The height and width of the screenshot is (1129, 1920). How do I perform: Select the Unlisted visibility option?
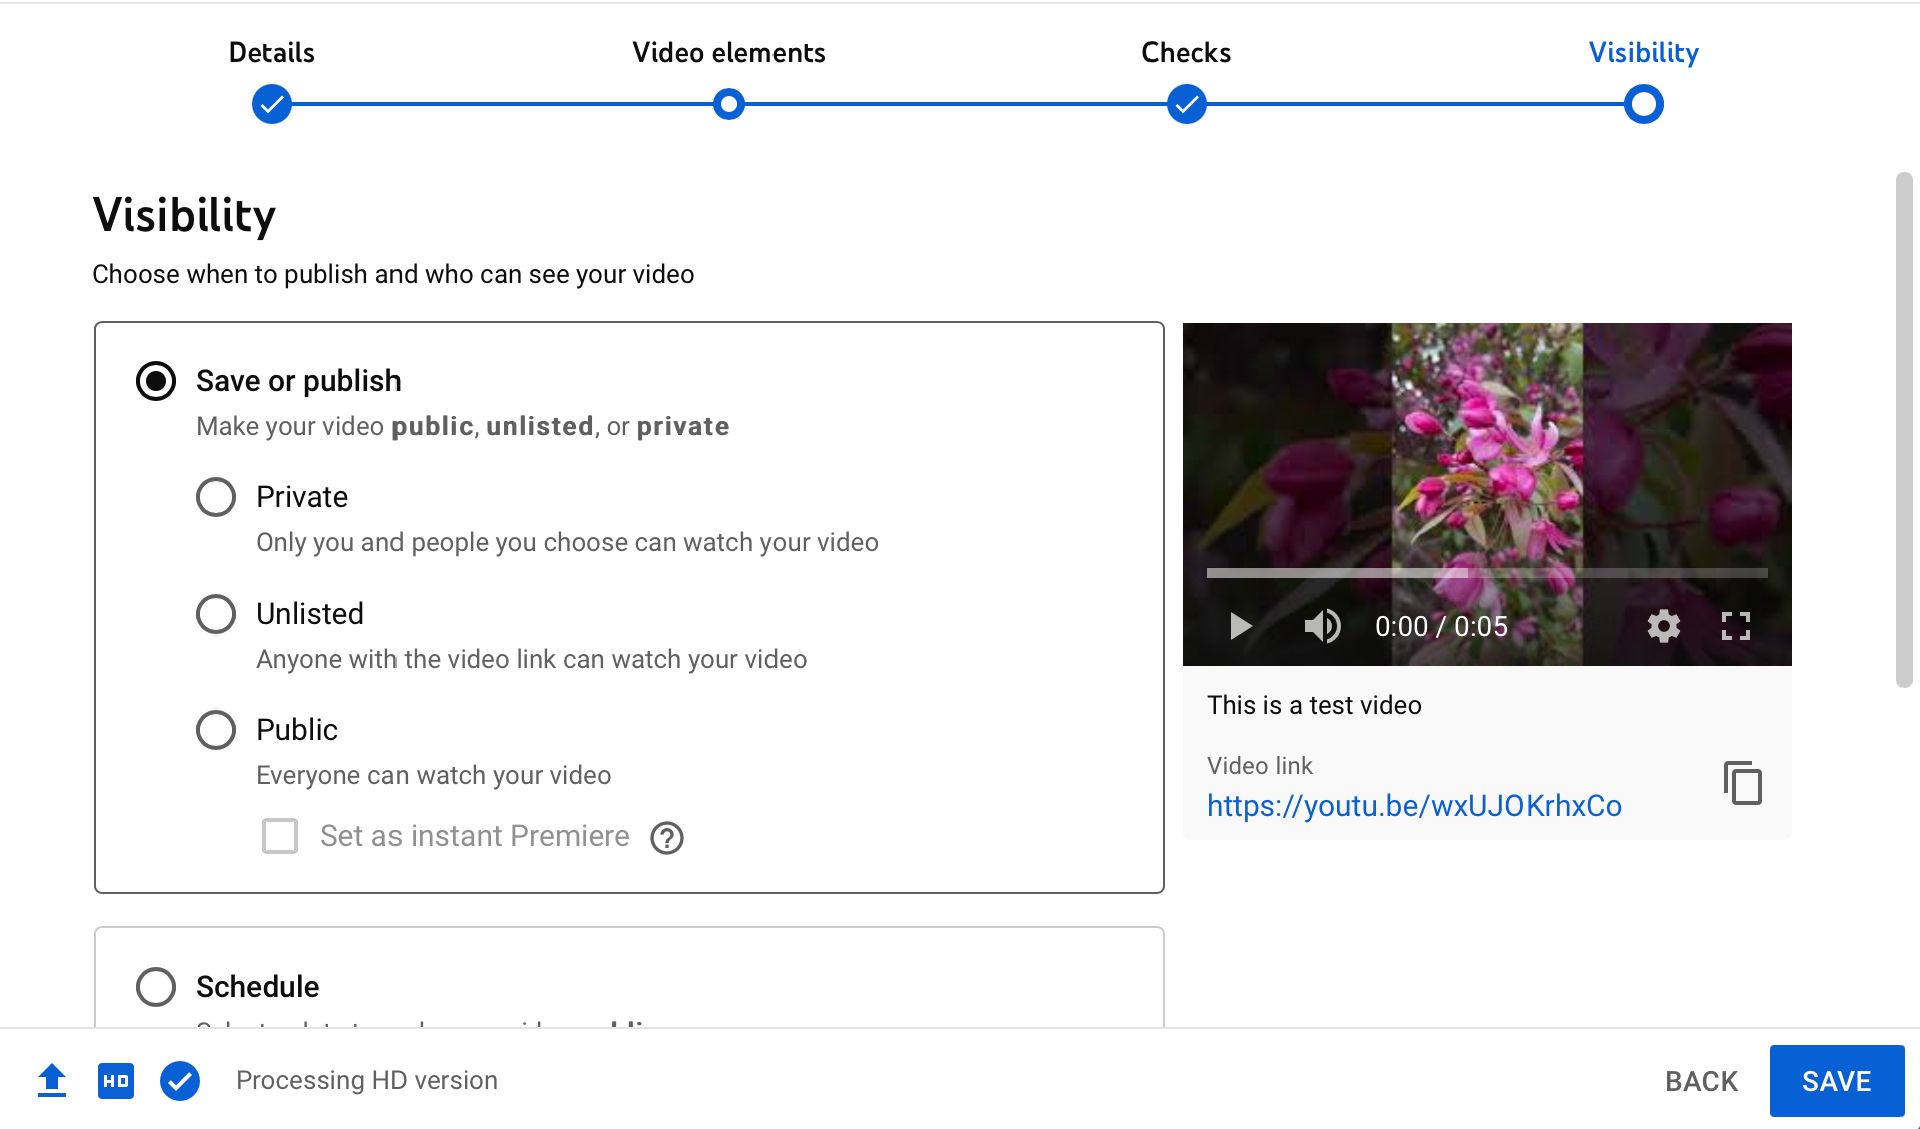[x=216, y=614]
